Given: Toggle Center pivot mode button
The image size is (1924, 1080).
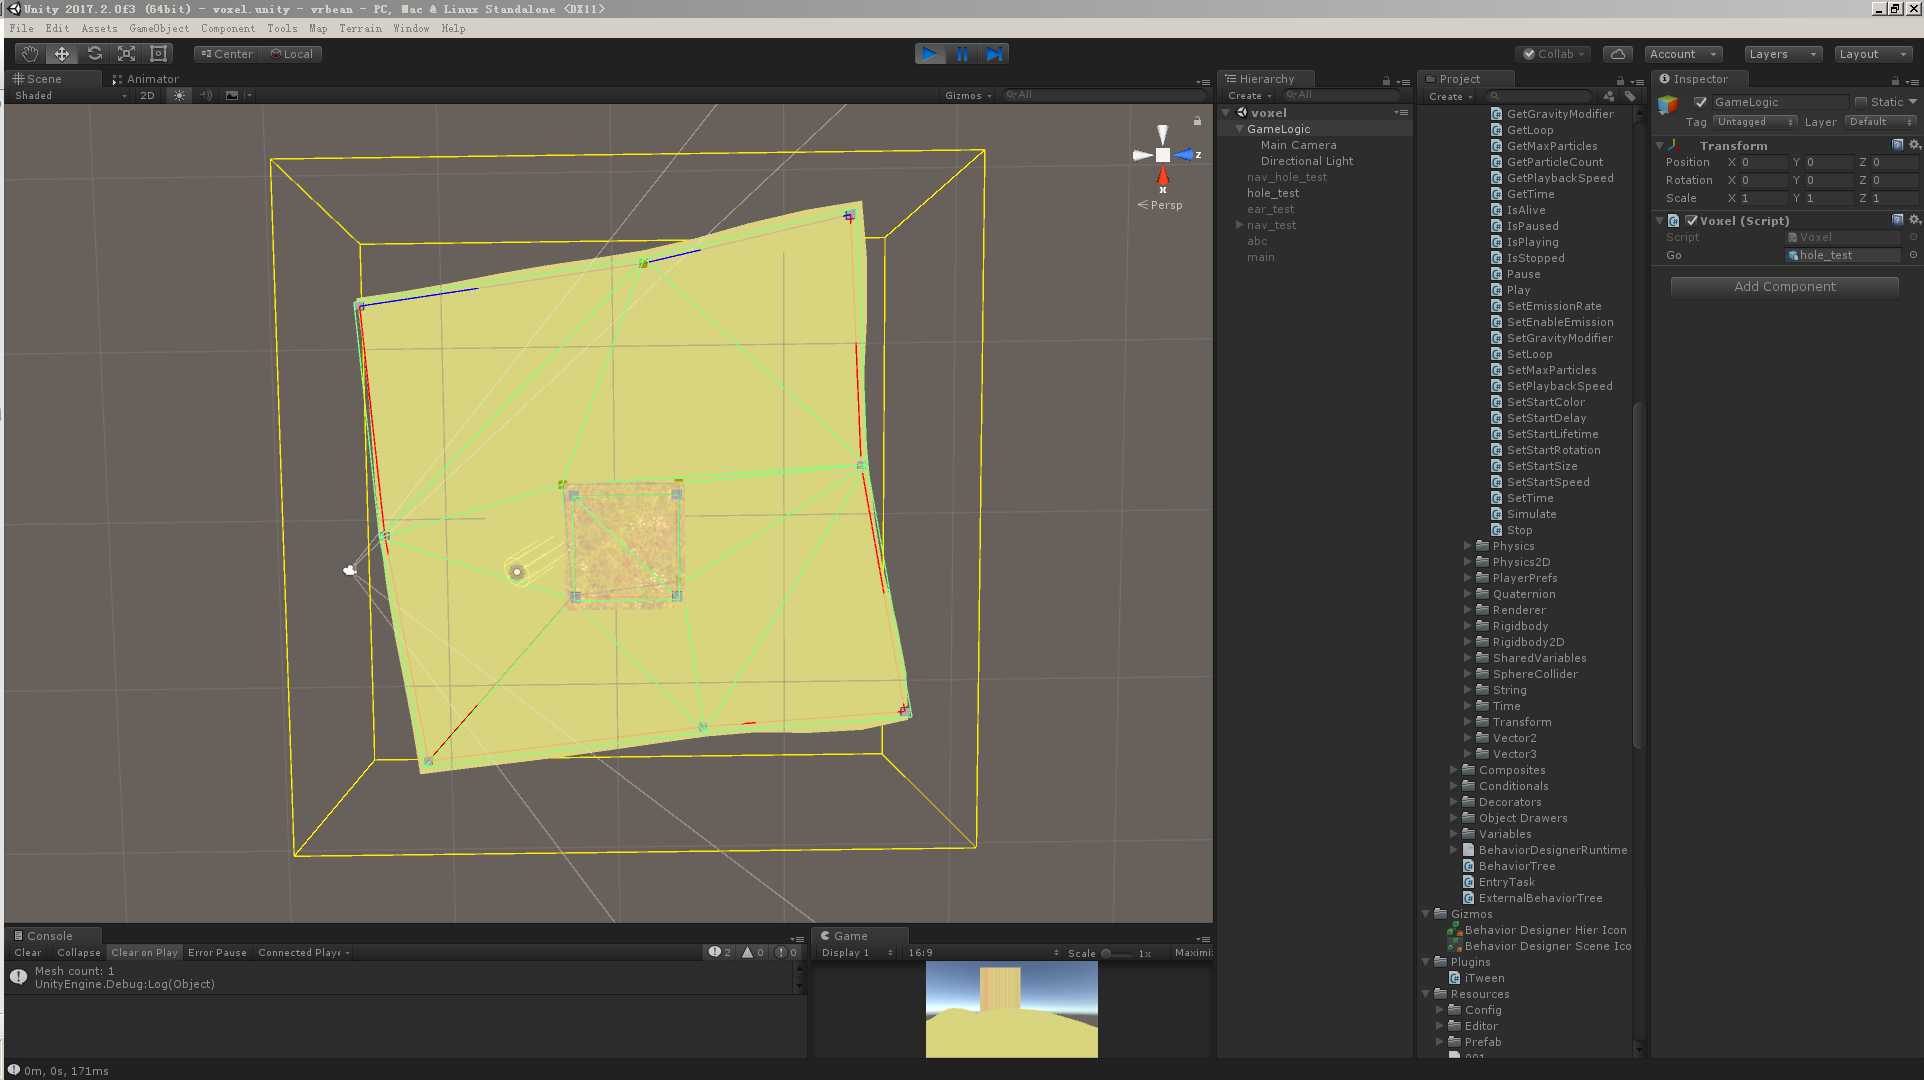Looking at the screenshot, I should [x=227, y=54].
